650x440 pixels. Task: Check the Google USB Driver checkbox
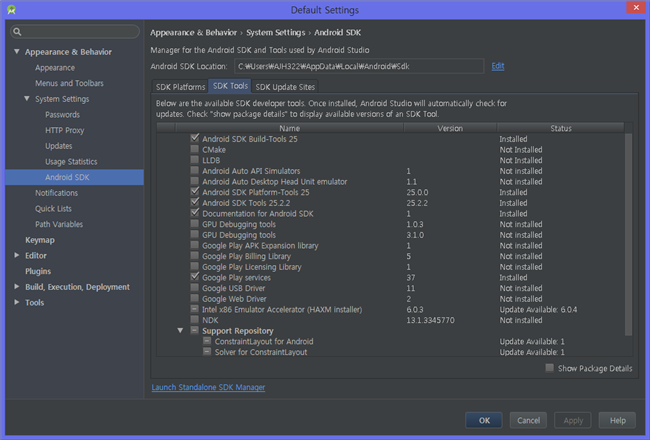194,288
